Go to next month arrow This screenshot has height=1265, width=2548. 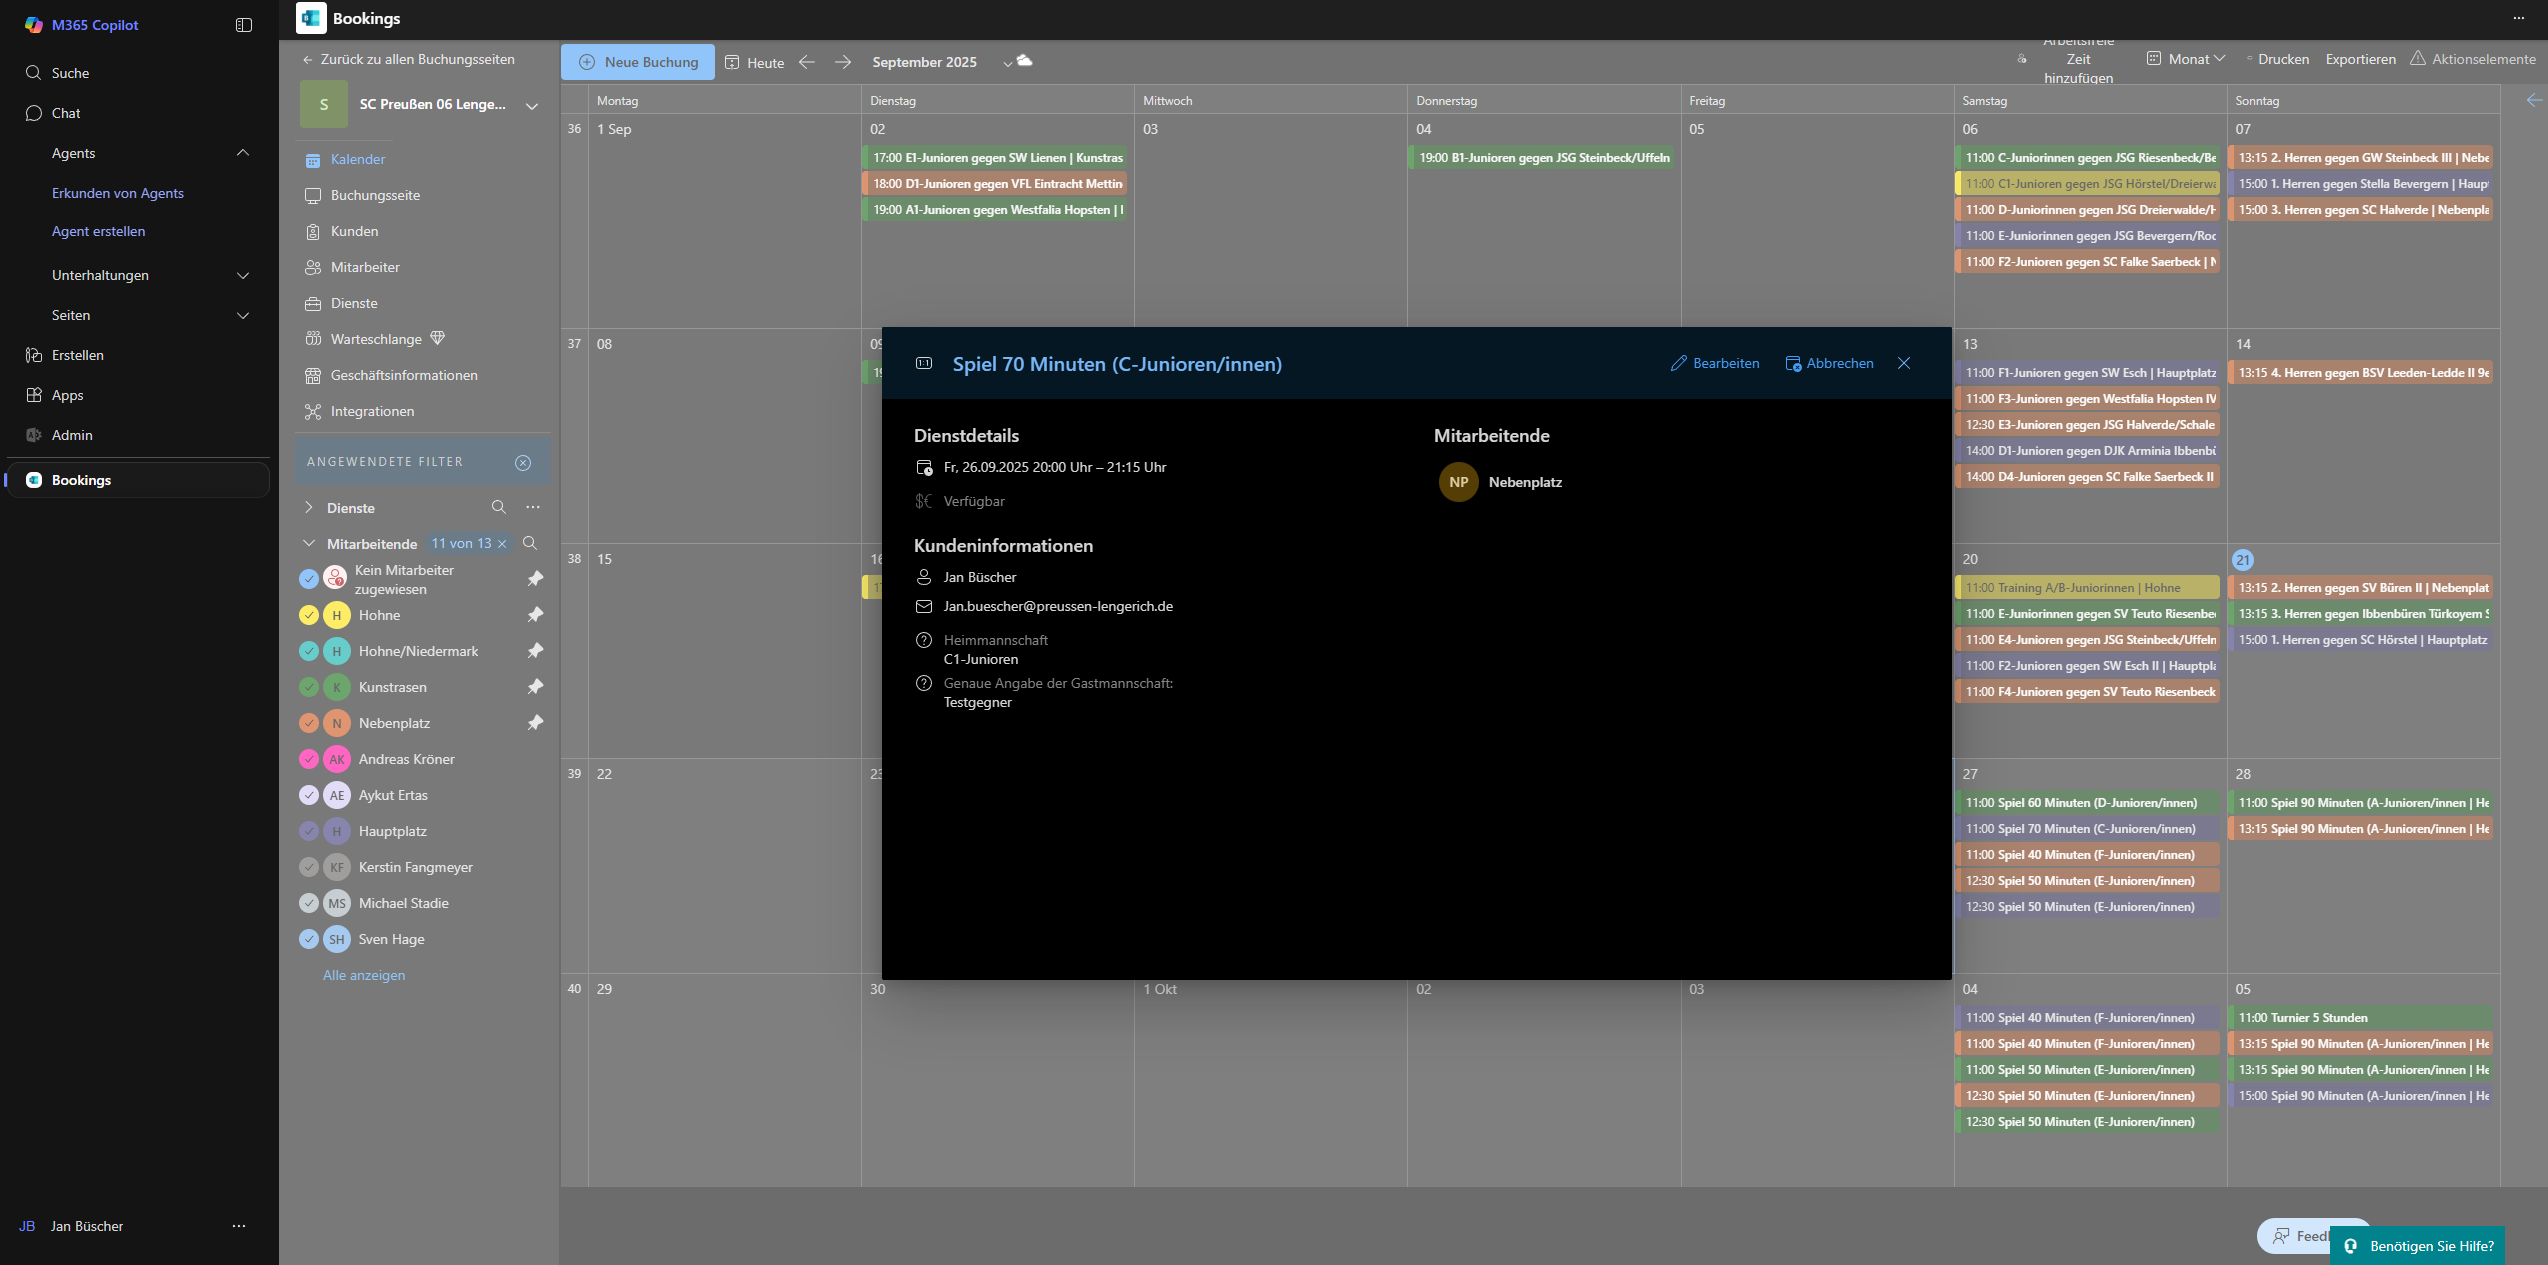843,62
